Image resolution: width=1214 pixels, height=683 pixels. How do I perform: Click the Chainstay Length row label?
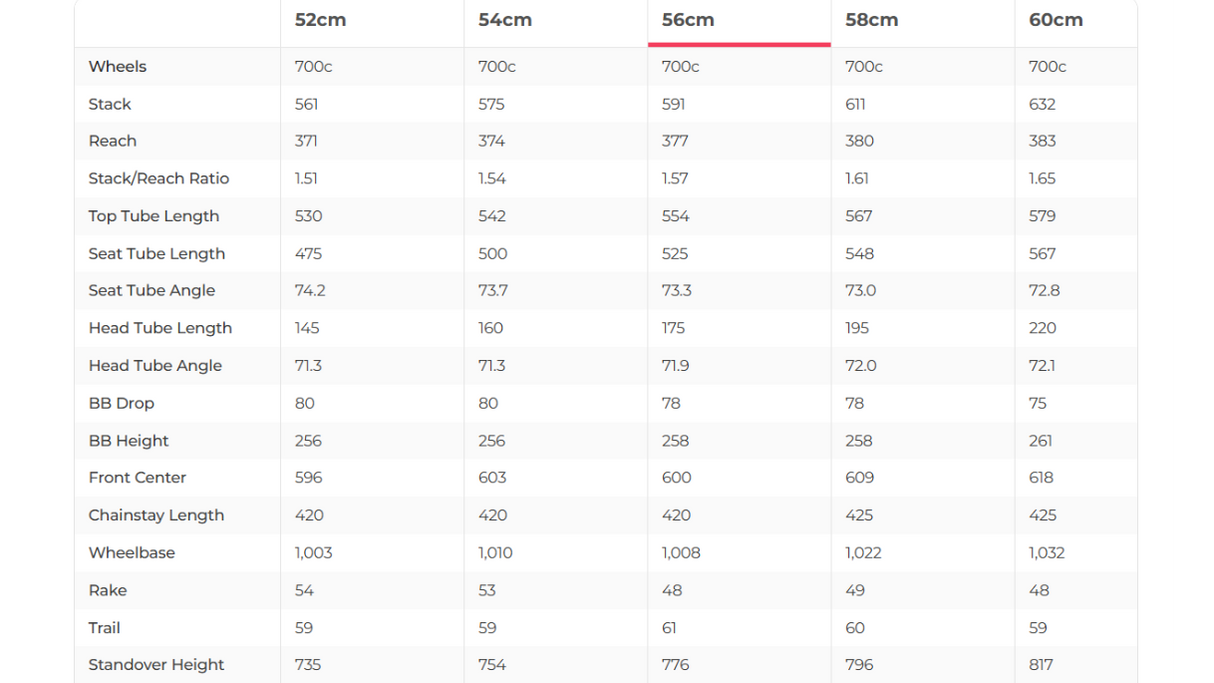pos(156,515)
